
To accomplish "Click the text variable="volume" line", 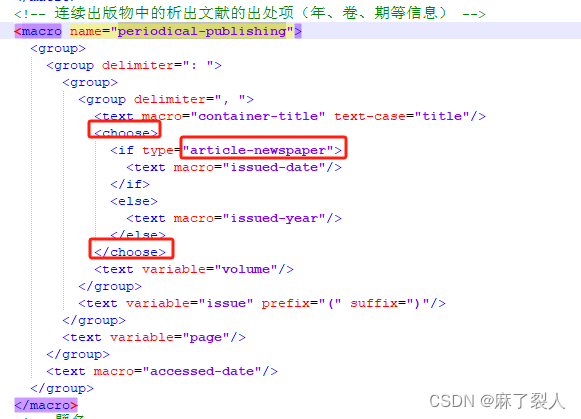I will coord(194,269).
